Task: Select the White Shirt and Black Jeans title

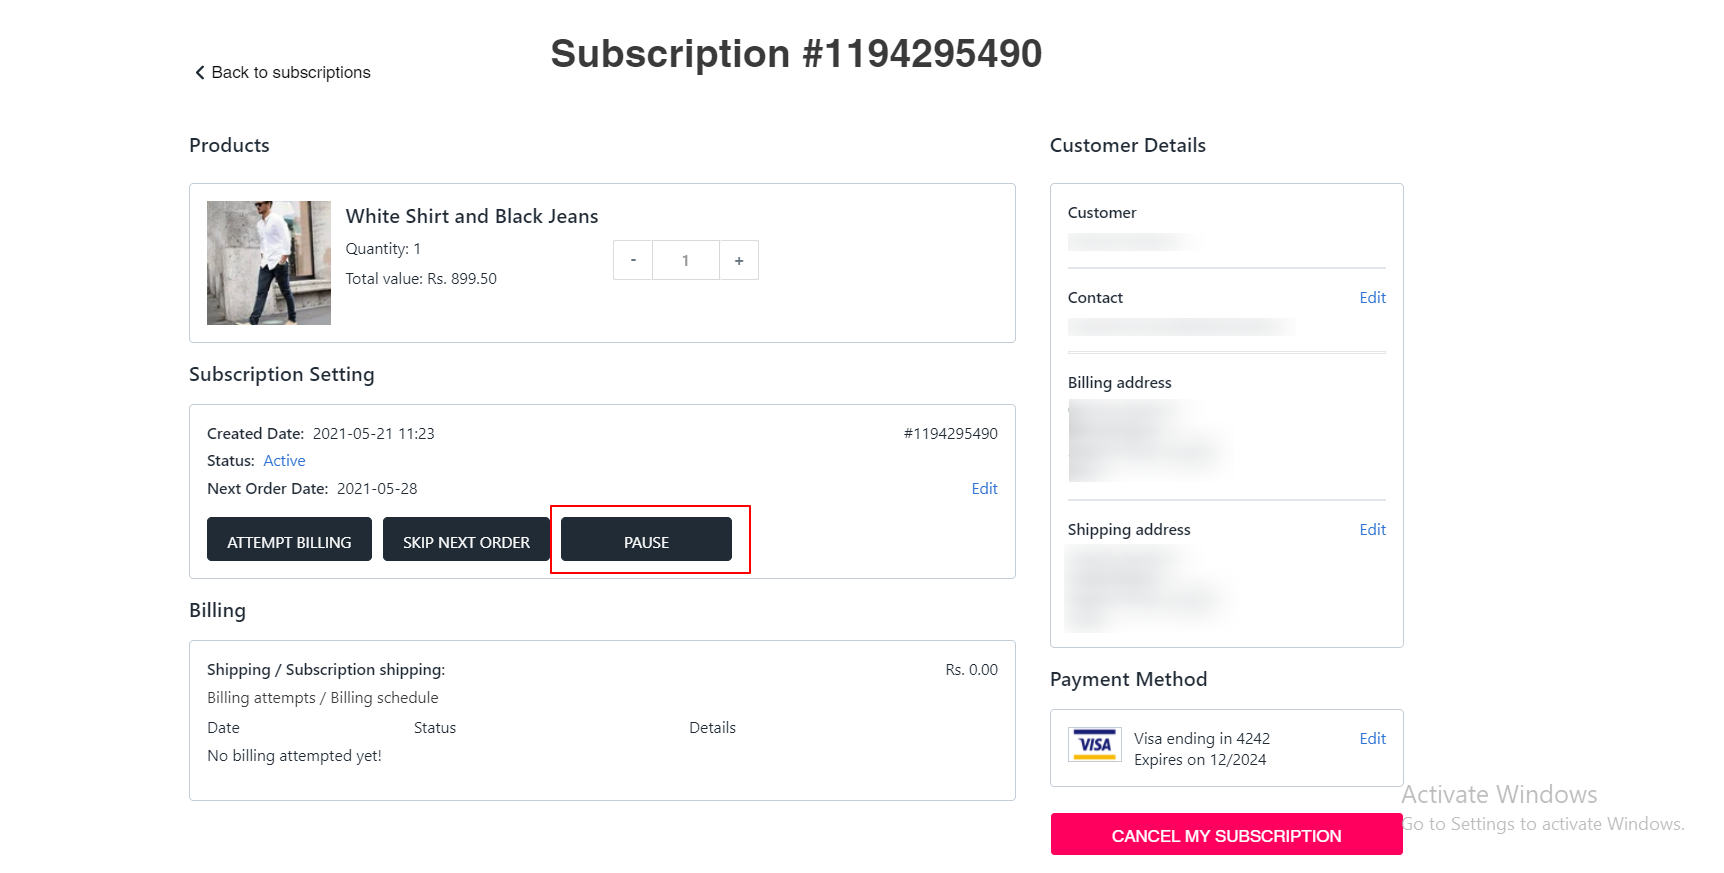Action: click(472, 216)
